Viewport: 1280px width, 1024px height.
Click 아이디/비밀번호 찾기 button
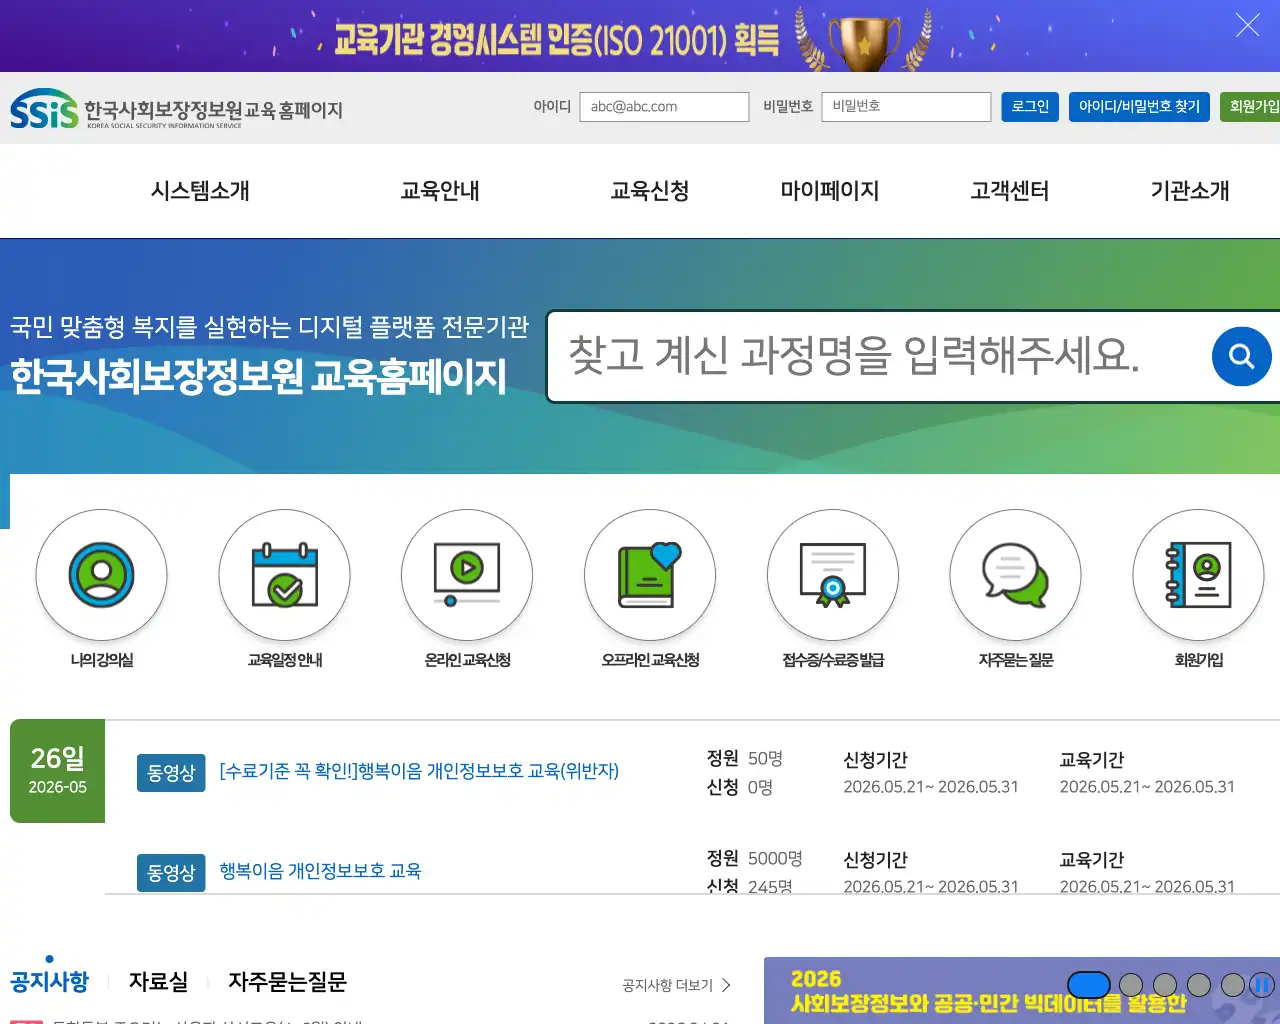coord(1139,107)
